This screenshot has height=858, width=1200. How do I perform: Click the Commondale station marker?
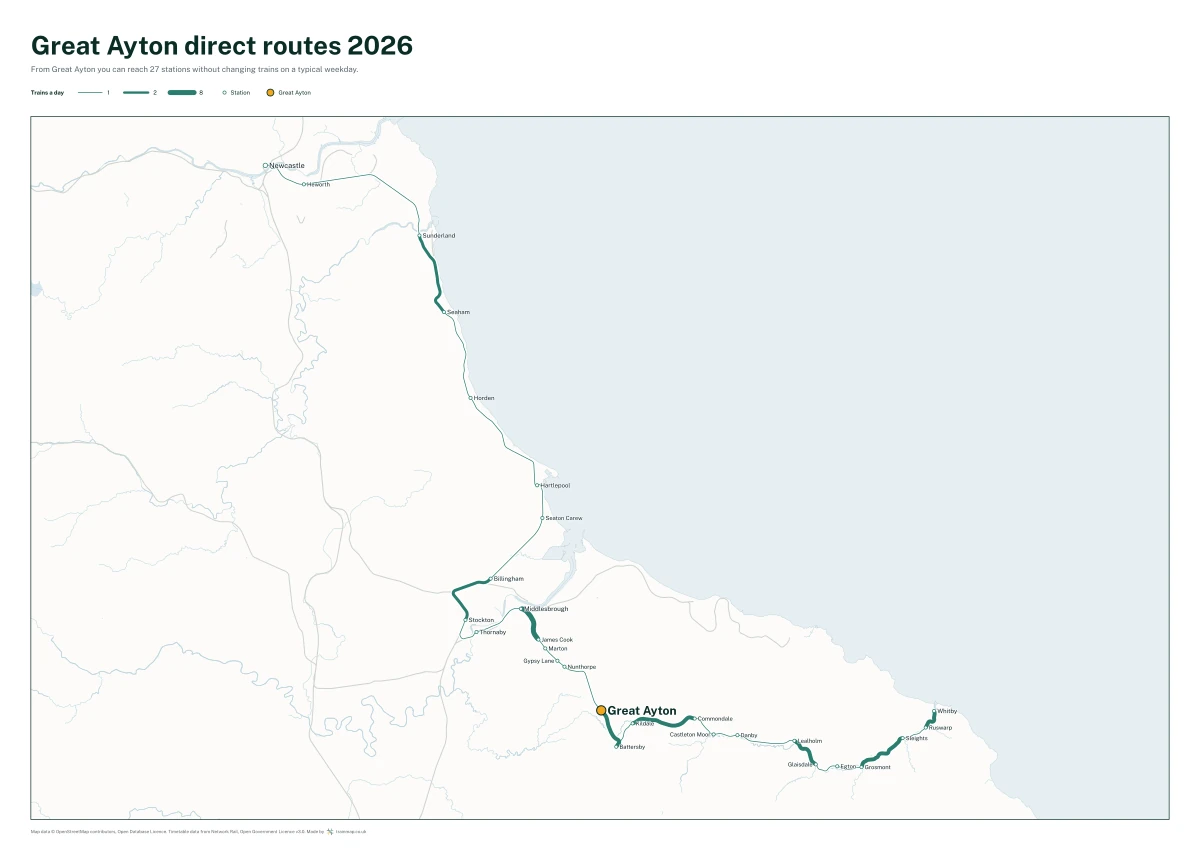(694, 719)
